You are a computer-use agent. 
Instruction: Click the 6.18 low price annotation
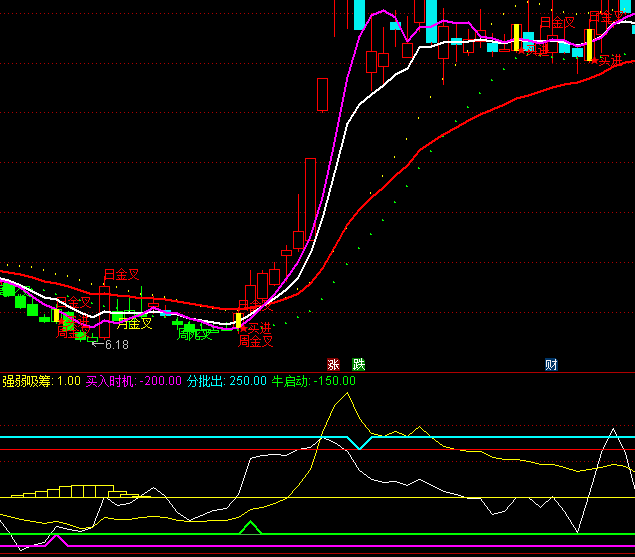click(x=116, y=345)
